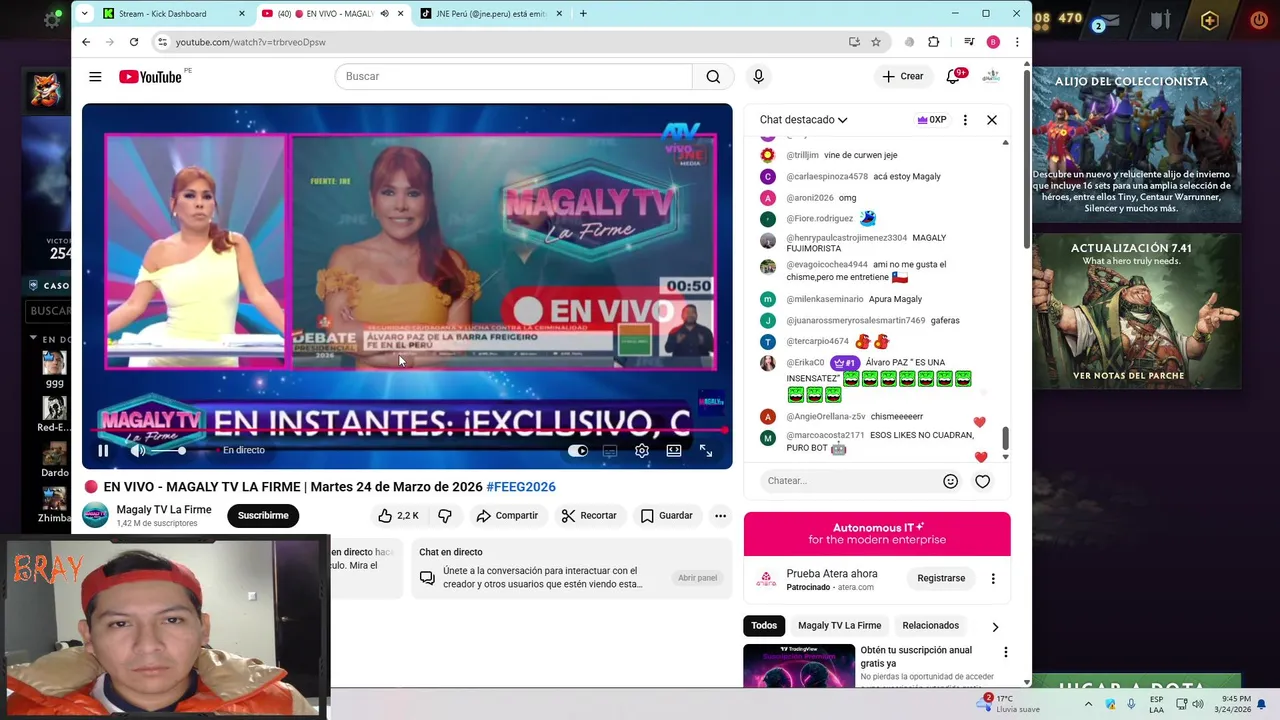1280x720 pixels.
Task: Open chat options three-dot menu
Action: pos(965,120)
